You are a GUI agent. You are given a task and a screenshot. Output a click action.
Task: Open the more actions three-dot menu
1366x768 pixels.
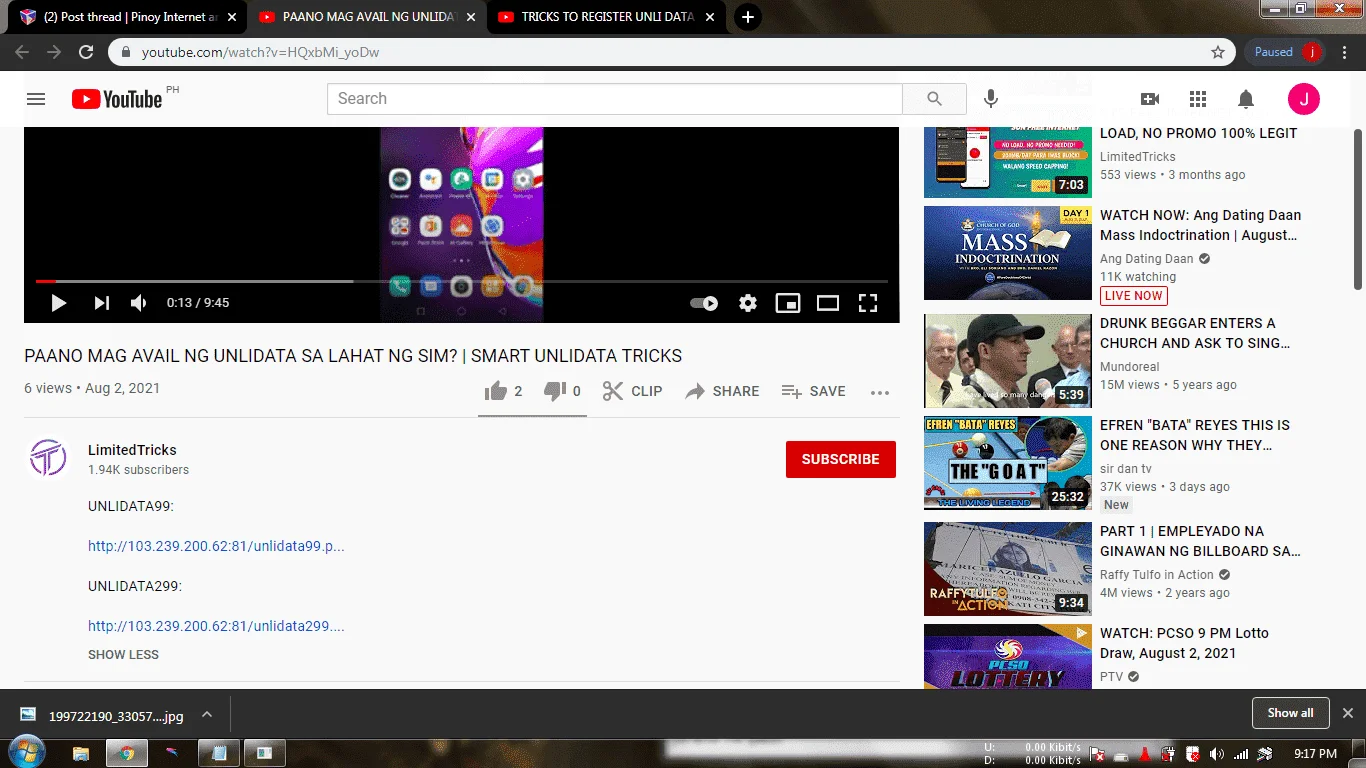[880, 392]
